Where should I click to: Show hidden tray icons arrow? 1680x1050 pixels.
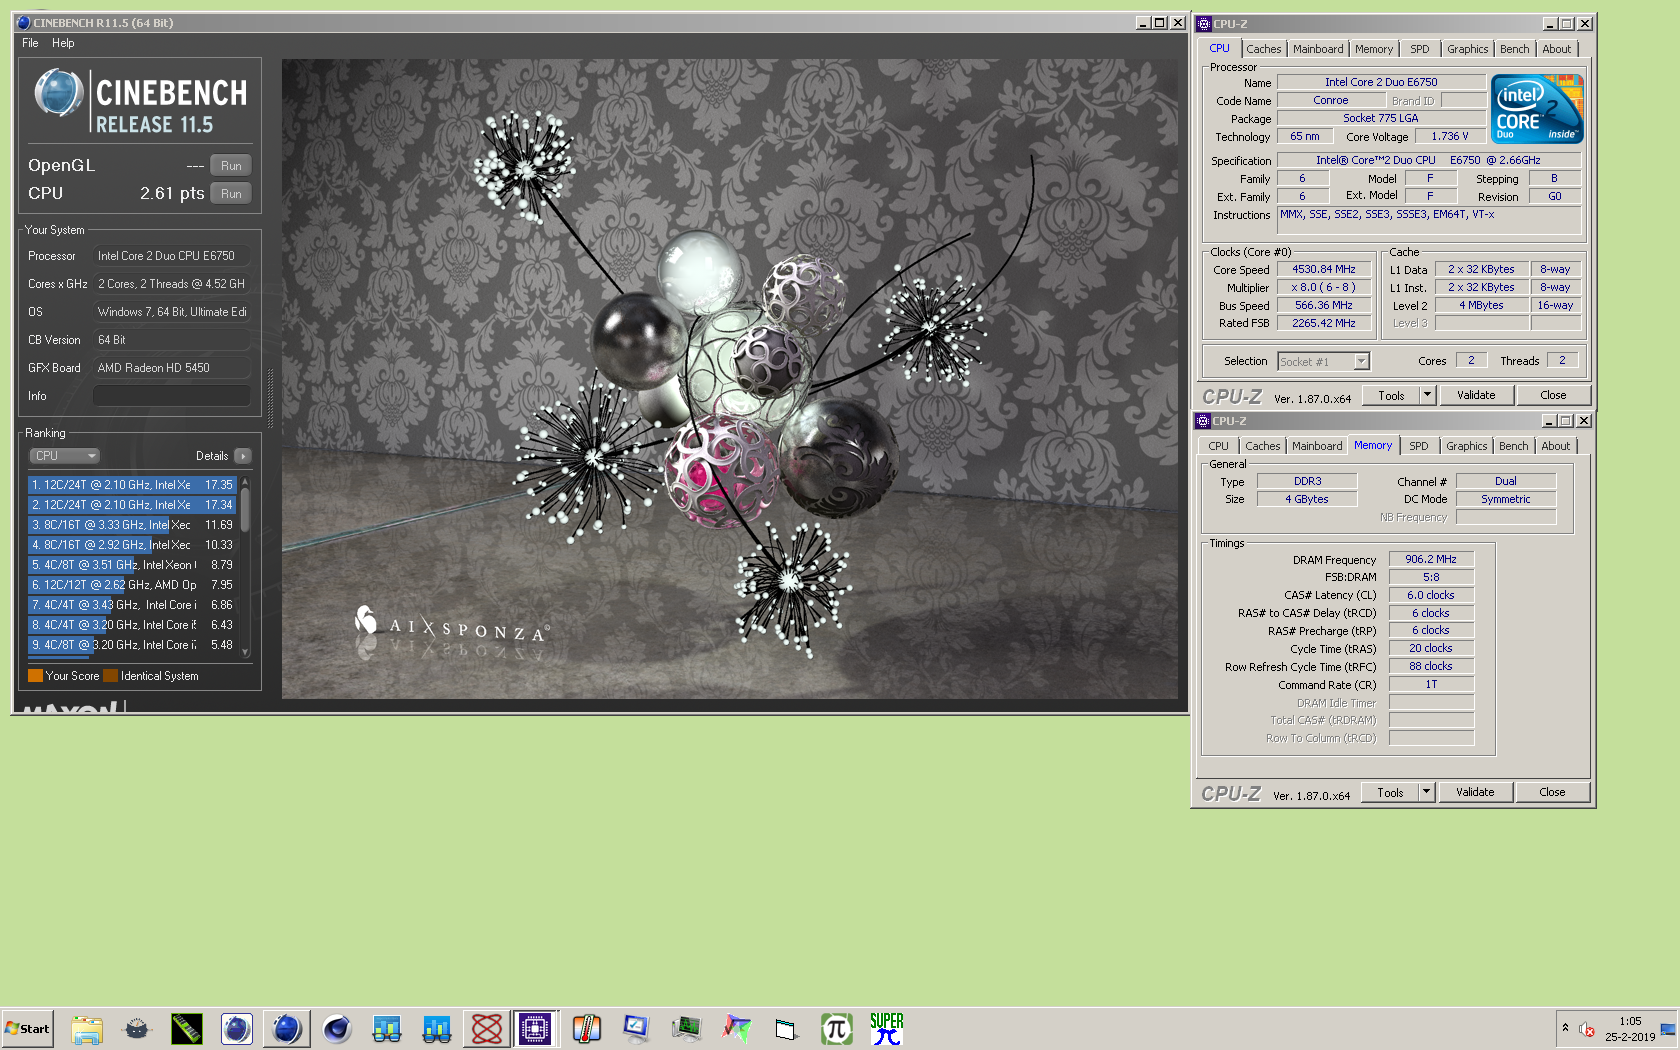click(1565, 1029)
